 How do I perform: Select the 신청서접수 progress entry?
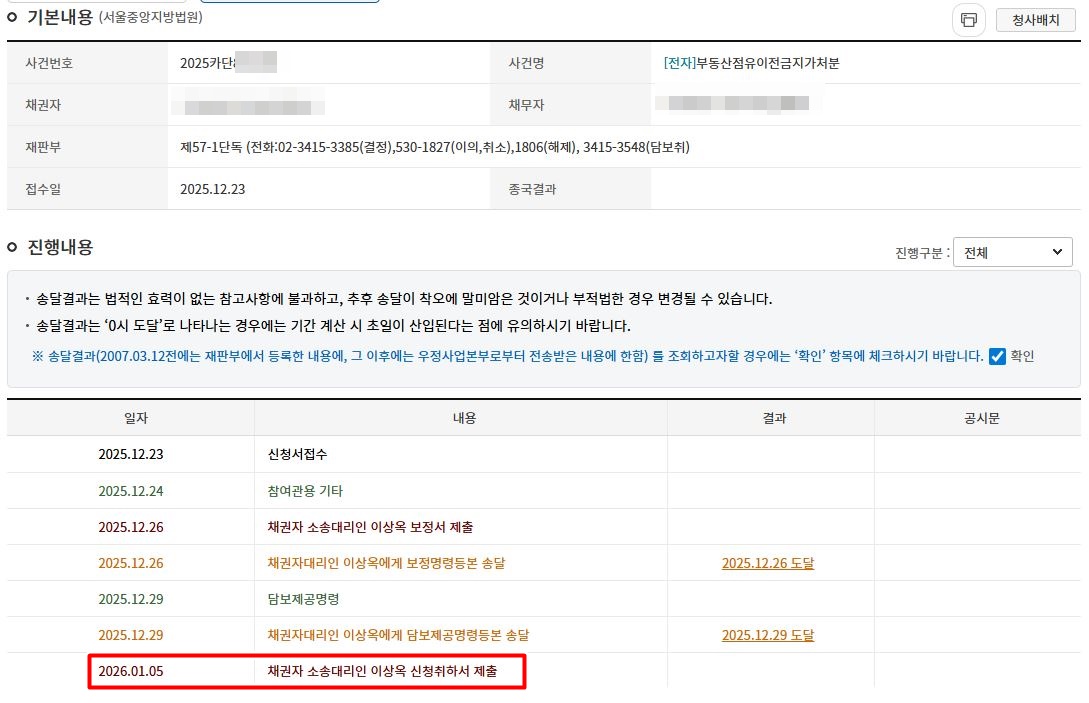point(297,454)
